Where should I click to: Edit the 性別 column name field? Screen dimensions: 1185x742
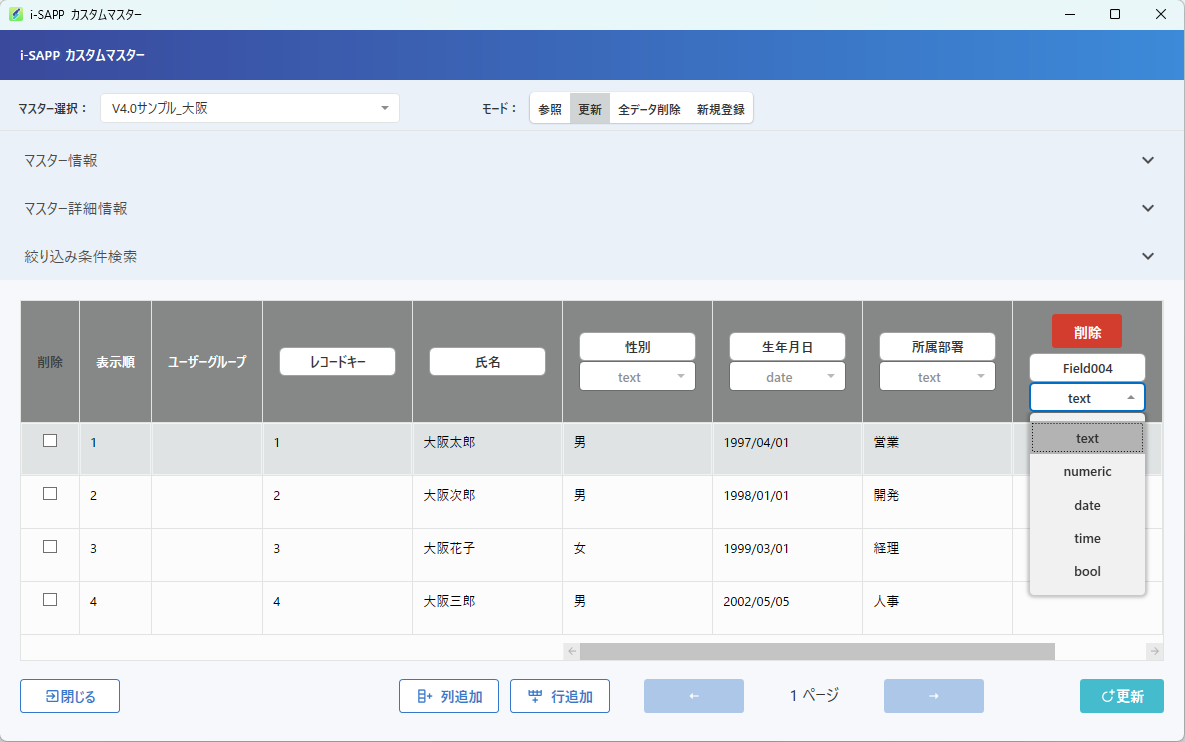click(x=637, y=347)
